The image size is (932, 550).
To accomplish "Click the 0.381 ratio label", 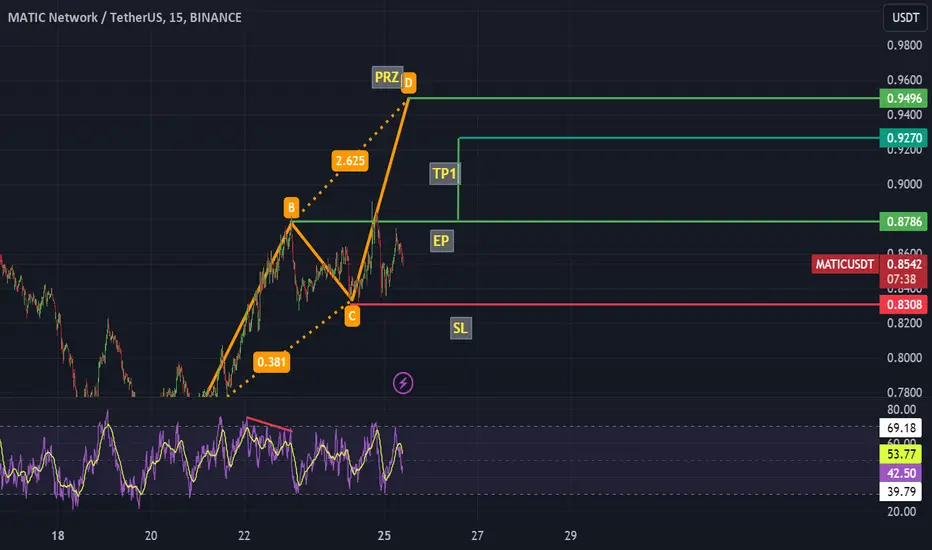I will click(x=272, y=362).
